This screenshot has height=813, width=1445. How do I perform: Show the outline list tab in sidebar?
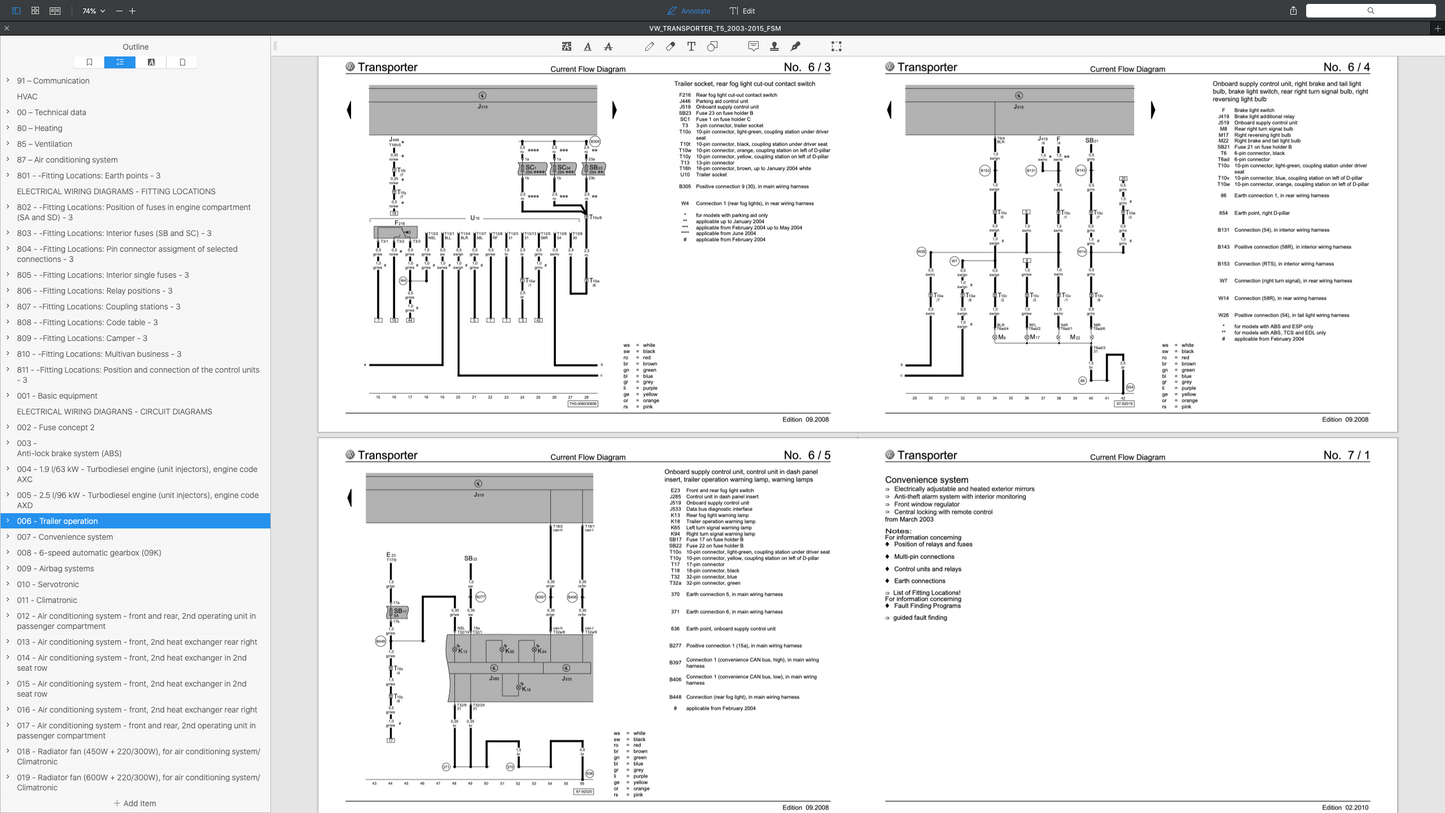(x=120, y=62)
